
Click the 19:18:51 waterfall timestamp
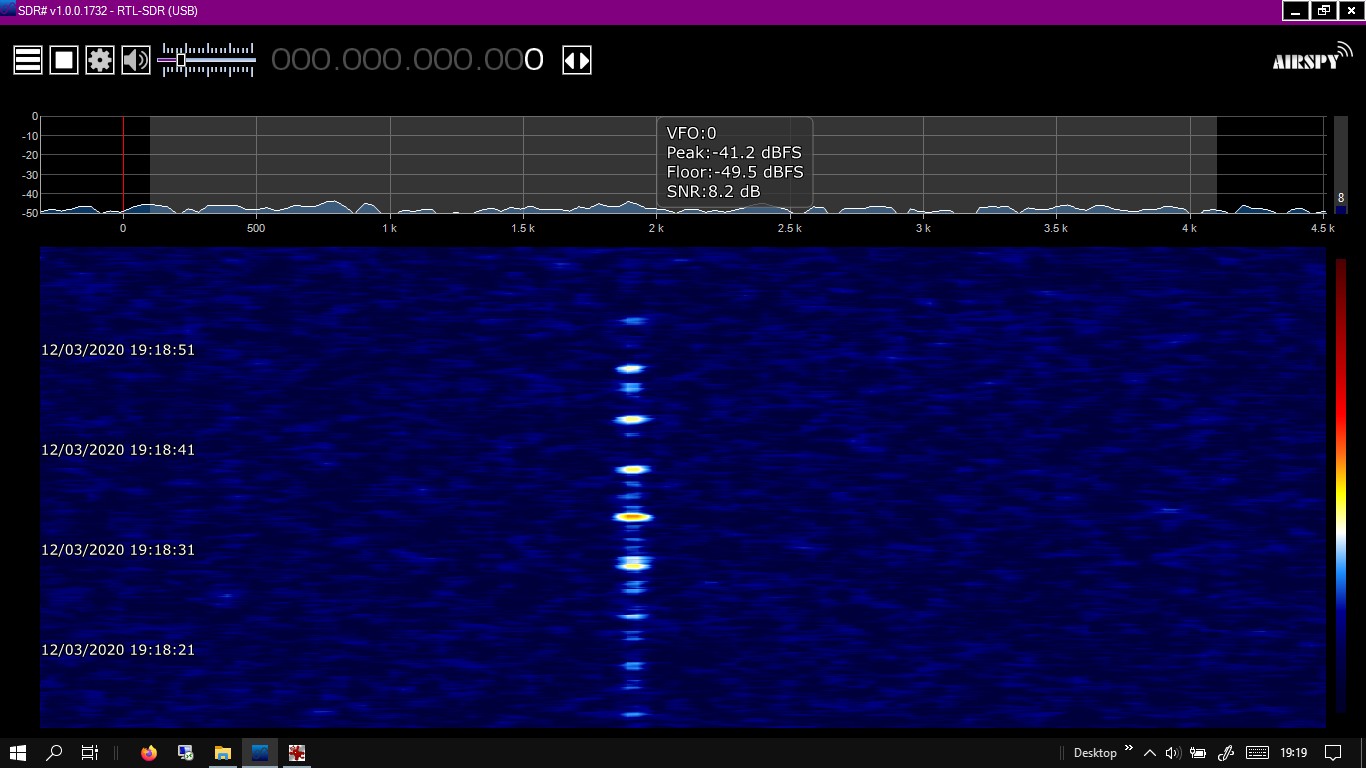118,350
